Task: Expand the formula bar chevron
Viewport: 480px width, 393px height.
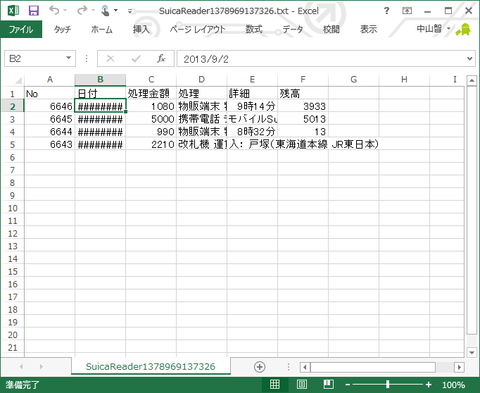Action: point(470,59)
